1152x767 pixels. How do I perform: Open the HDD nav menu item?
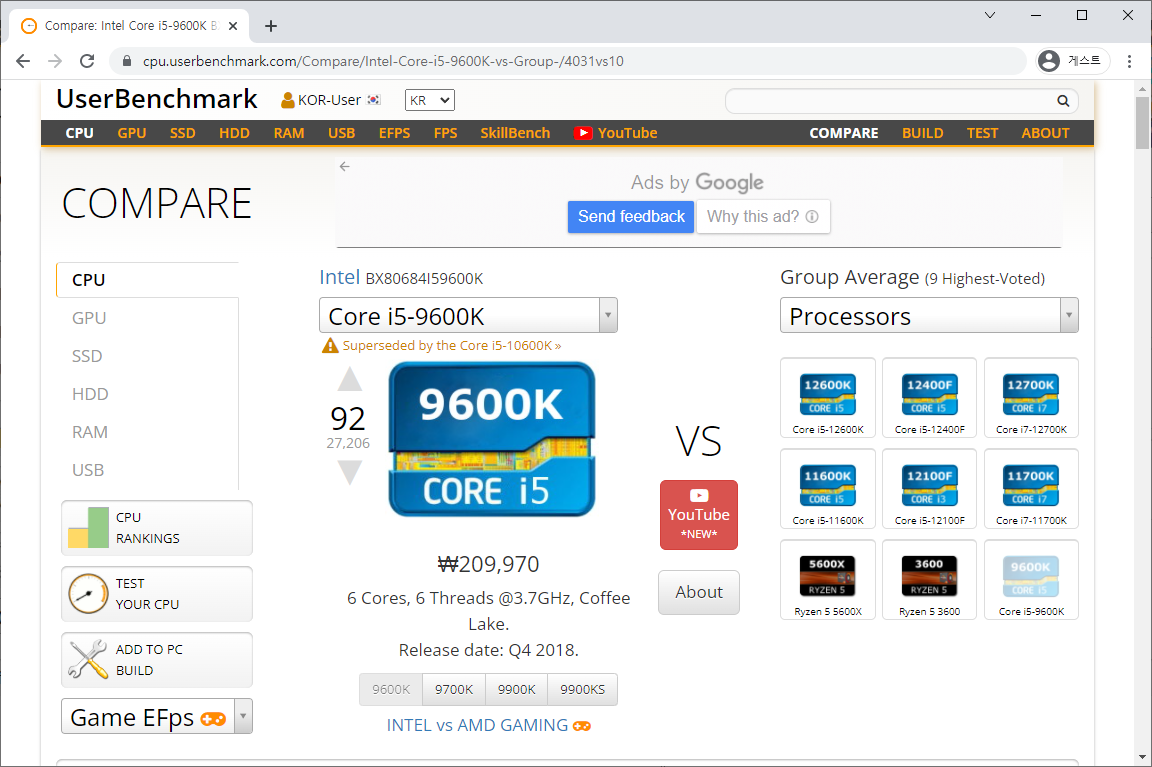[x=234, y=133]
